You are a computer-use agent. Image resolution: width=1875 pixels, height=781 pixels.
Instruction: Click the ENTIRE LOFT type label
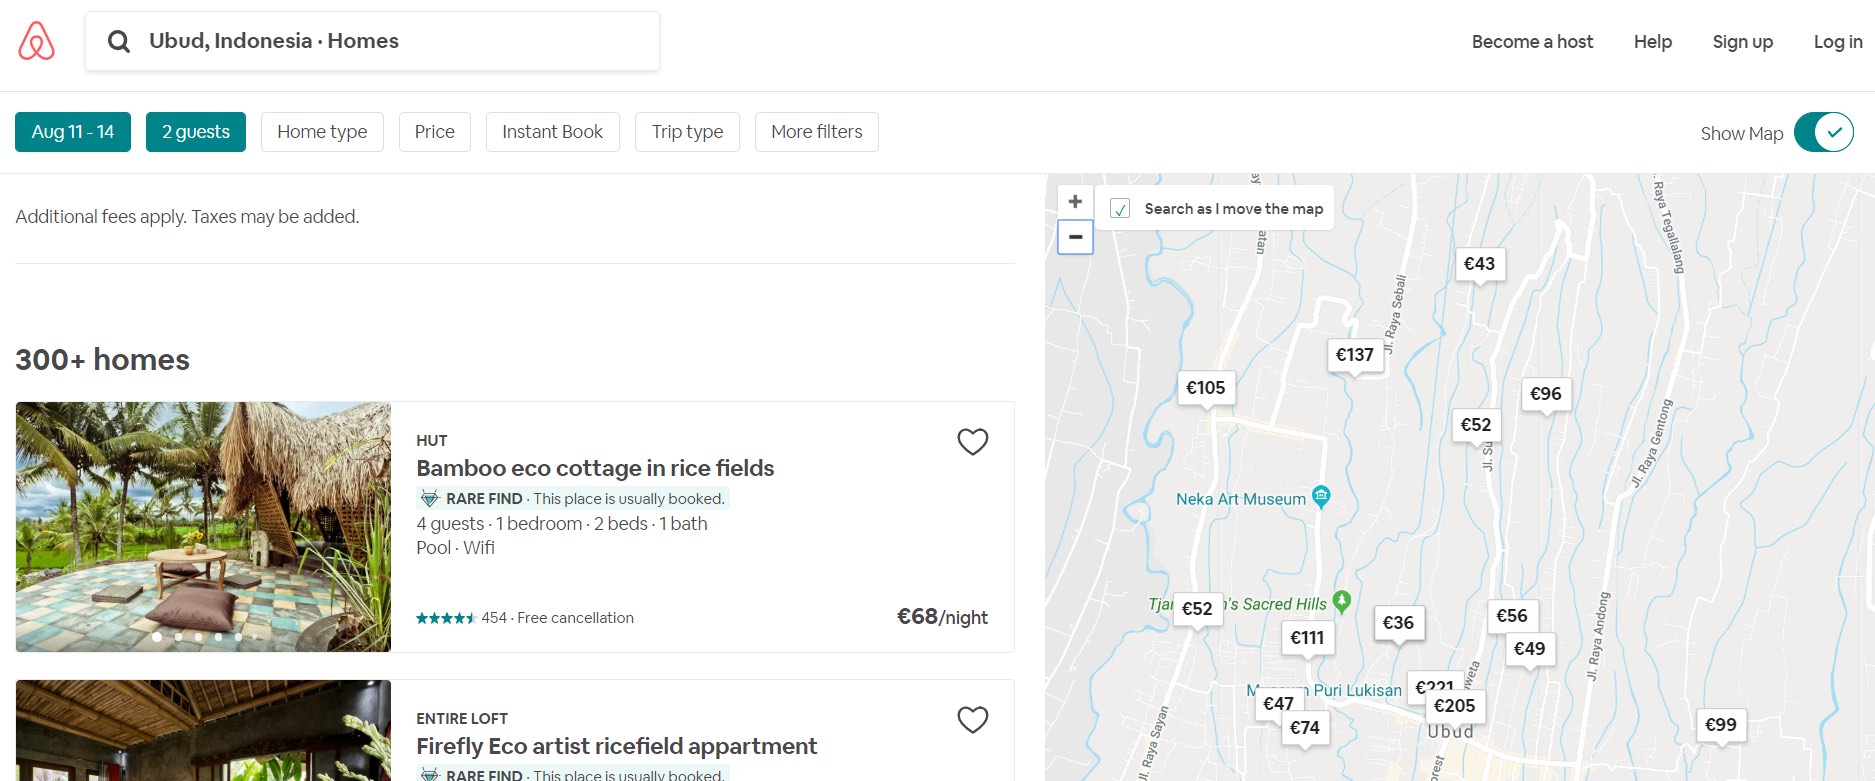[x=462, y=719]
